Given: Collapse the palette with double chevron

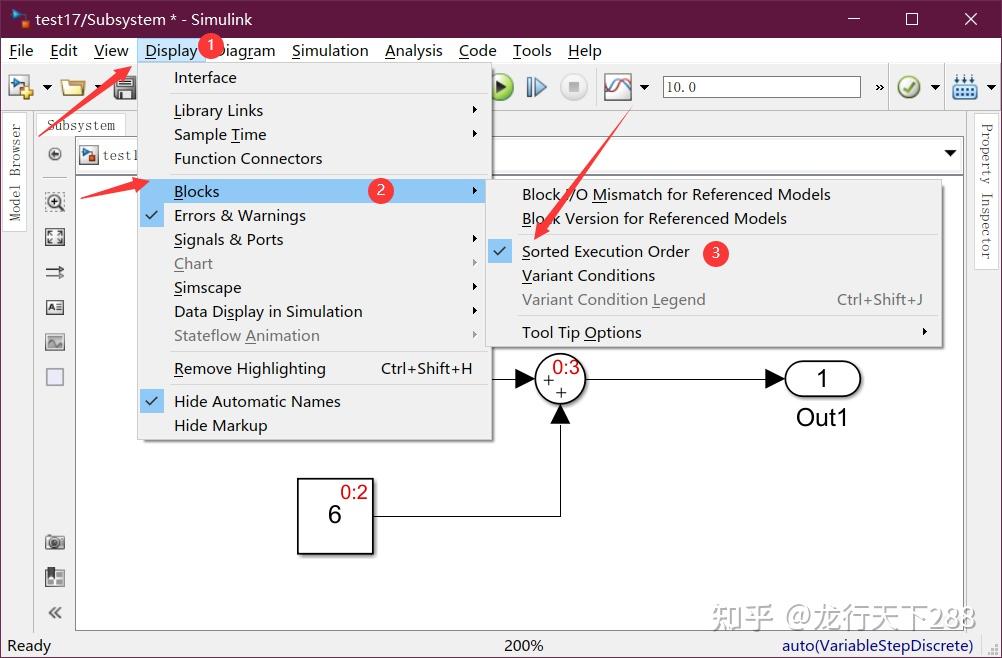Looking at the screenshot, I should (x=55, y=613).
